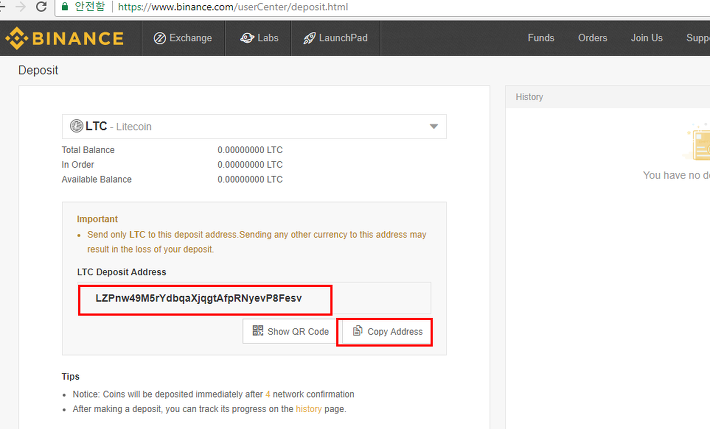Click the Tips heading
This screenshot has width=710, height=429.
coord(71,377)
